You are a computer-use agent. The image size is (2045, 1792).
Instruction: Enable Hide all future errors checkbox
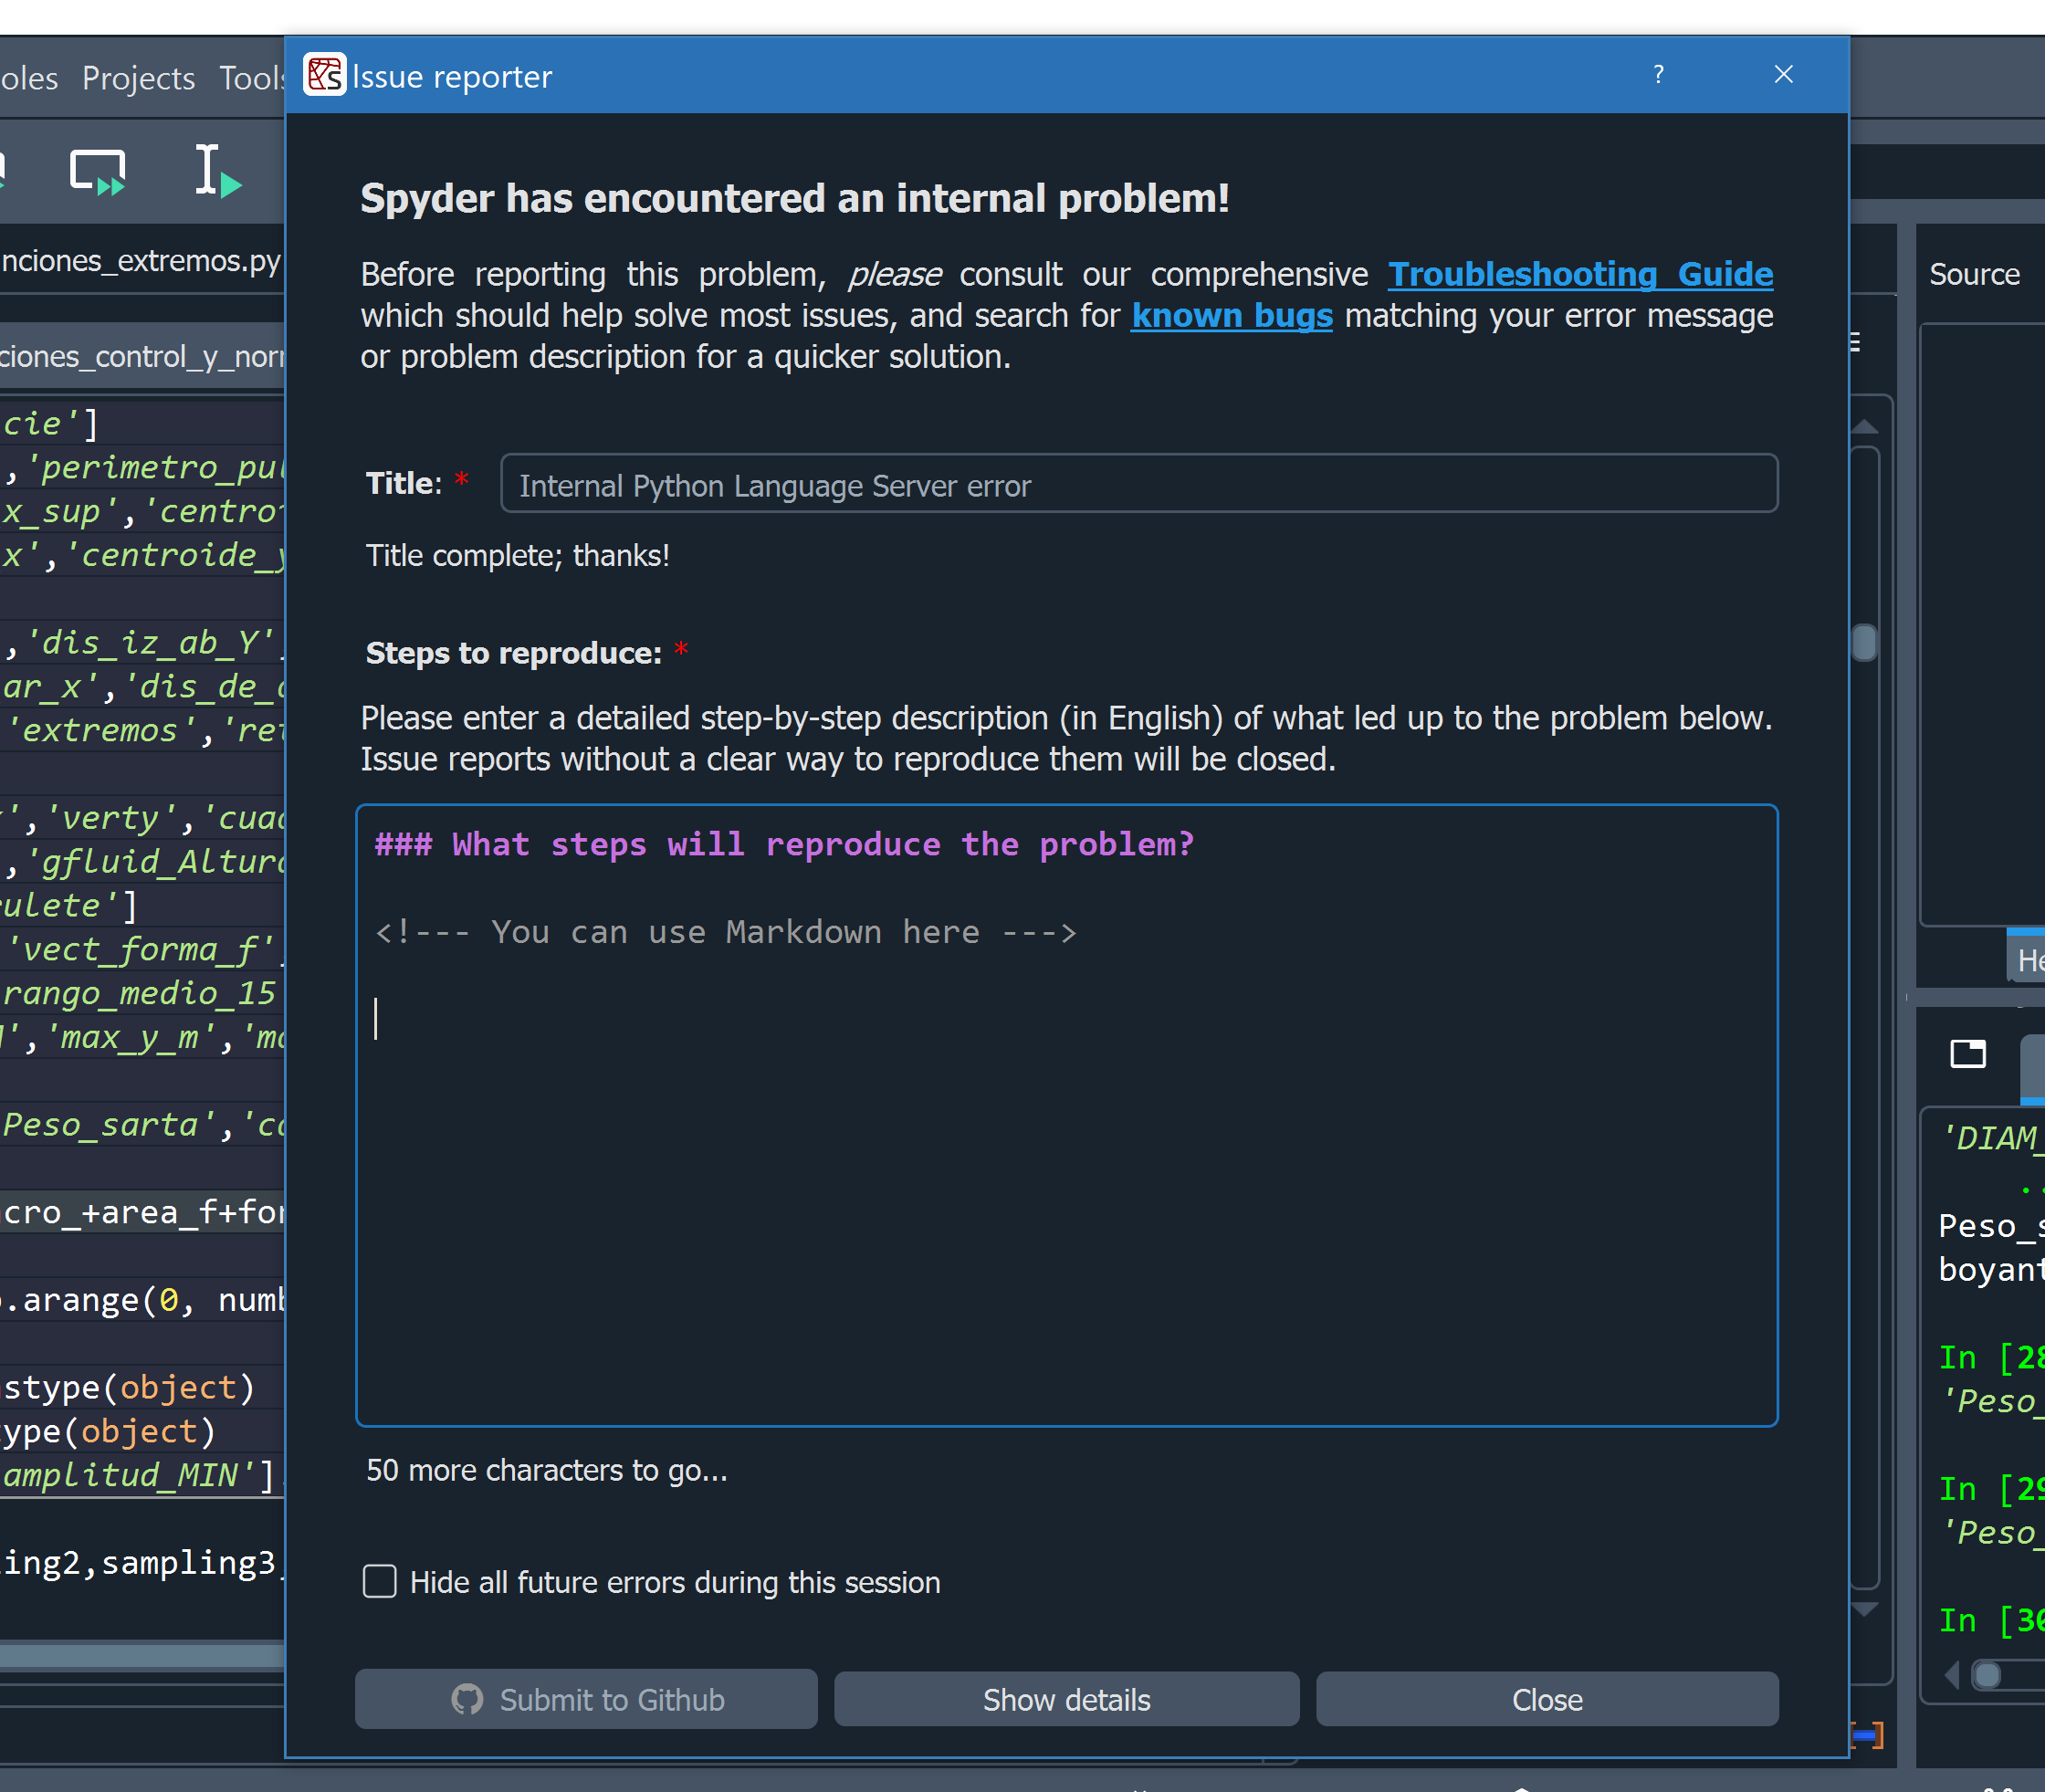click(380, 1582)
